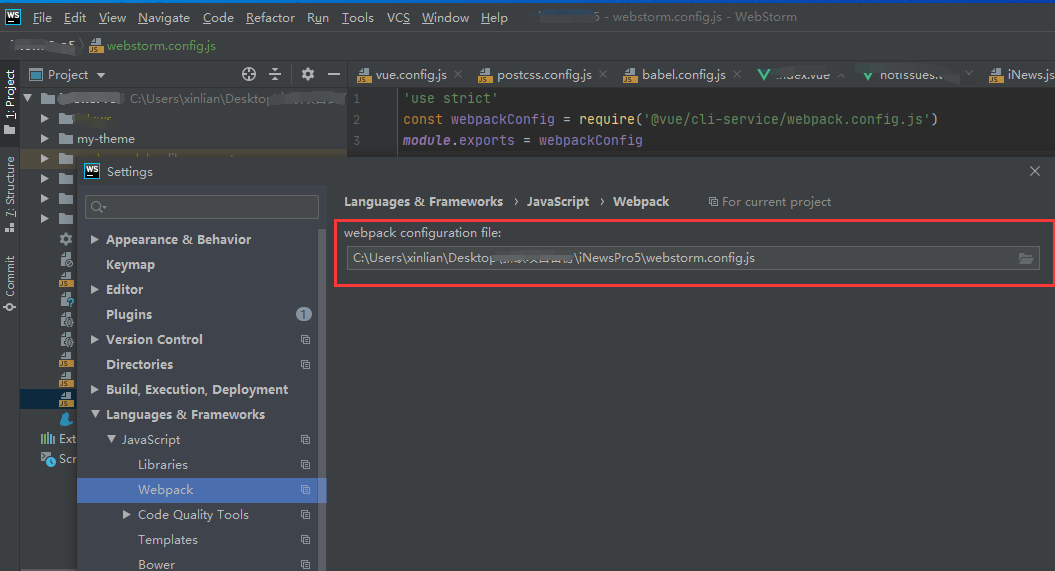This screenshot has height=571, width=1055.
Task: Expand the my-theme folder
Action: (x=45, y=139)
